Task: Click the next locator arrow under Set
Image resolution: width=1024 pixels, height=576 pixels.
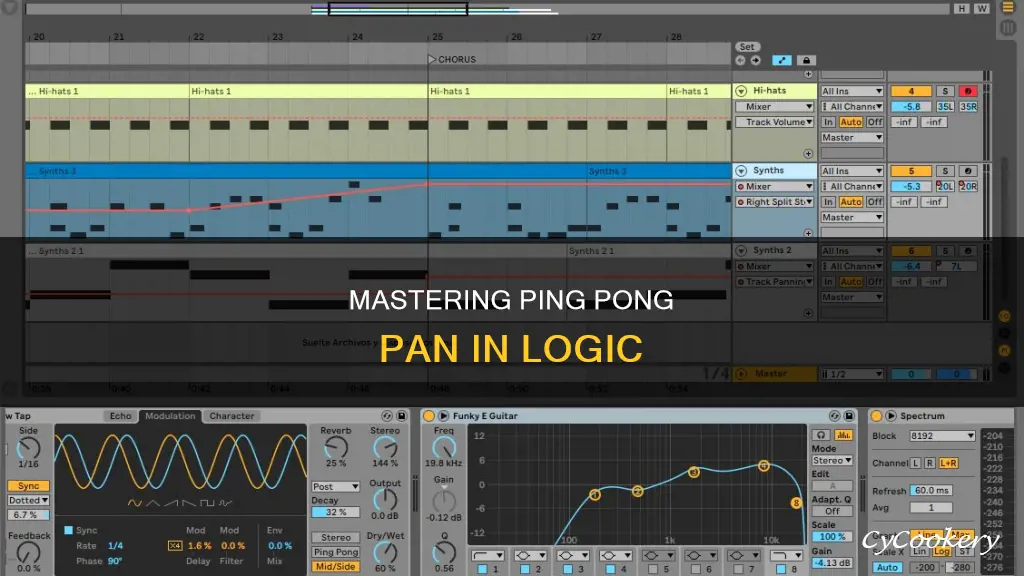Action: click(756, 60)
